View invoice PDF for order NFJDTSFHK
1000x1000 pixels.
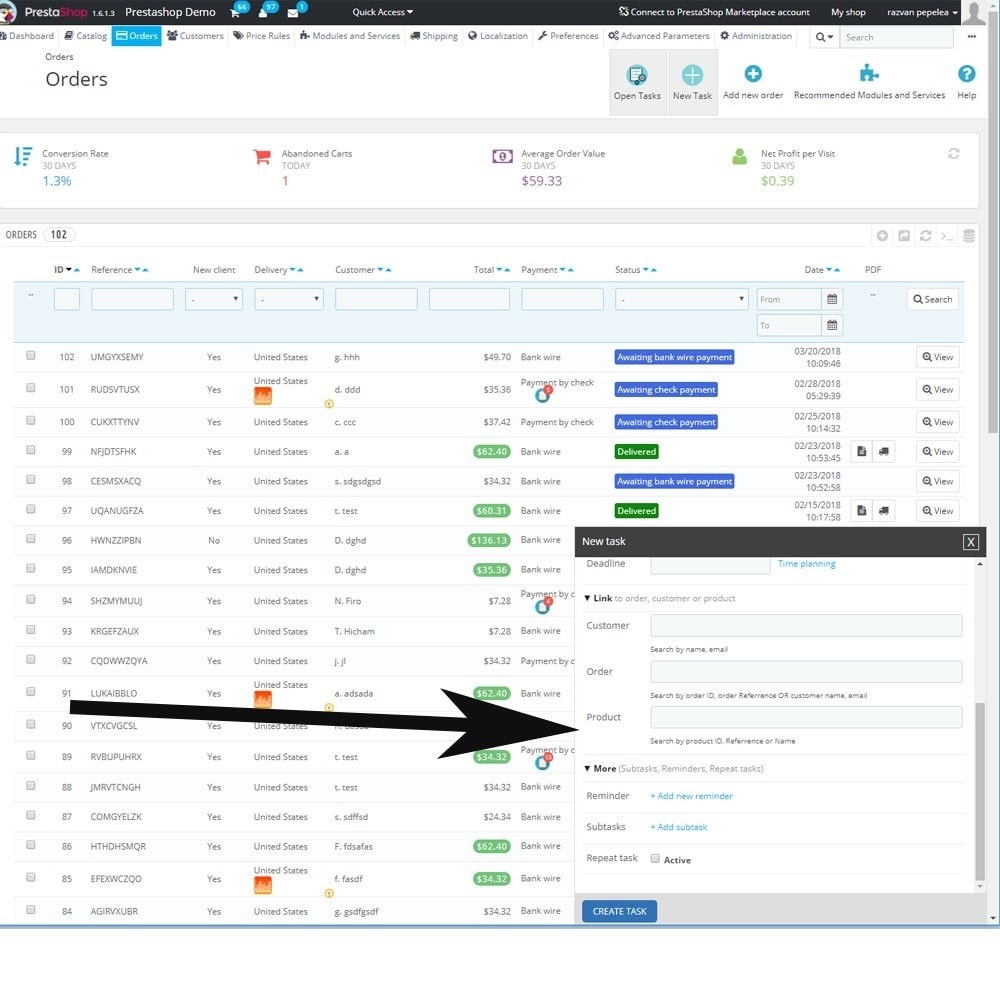pyautogui.click(x=861, y=451)
